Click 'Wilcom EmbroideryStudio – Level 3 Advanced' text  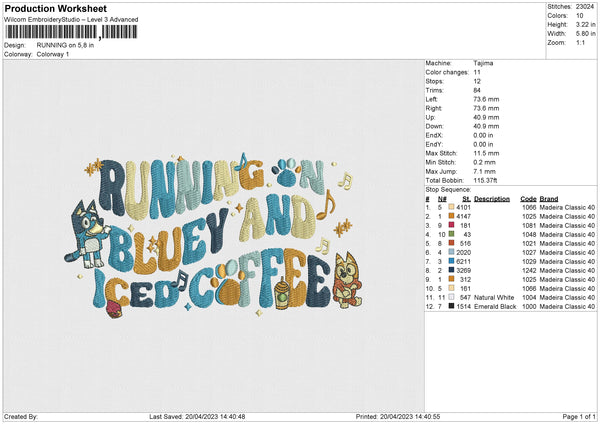pos(71,20)
